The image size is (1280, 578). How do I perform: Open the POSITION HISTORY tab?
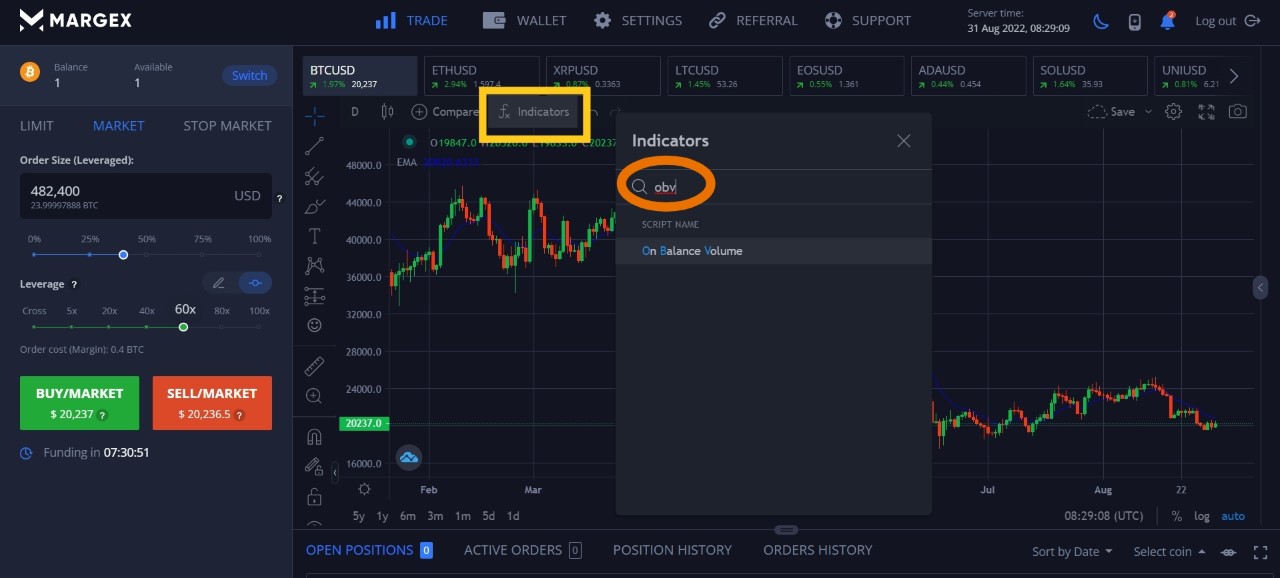coord(672,550)
